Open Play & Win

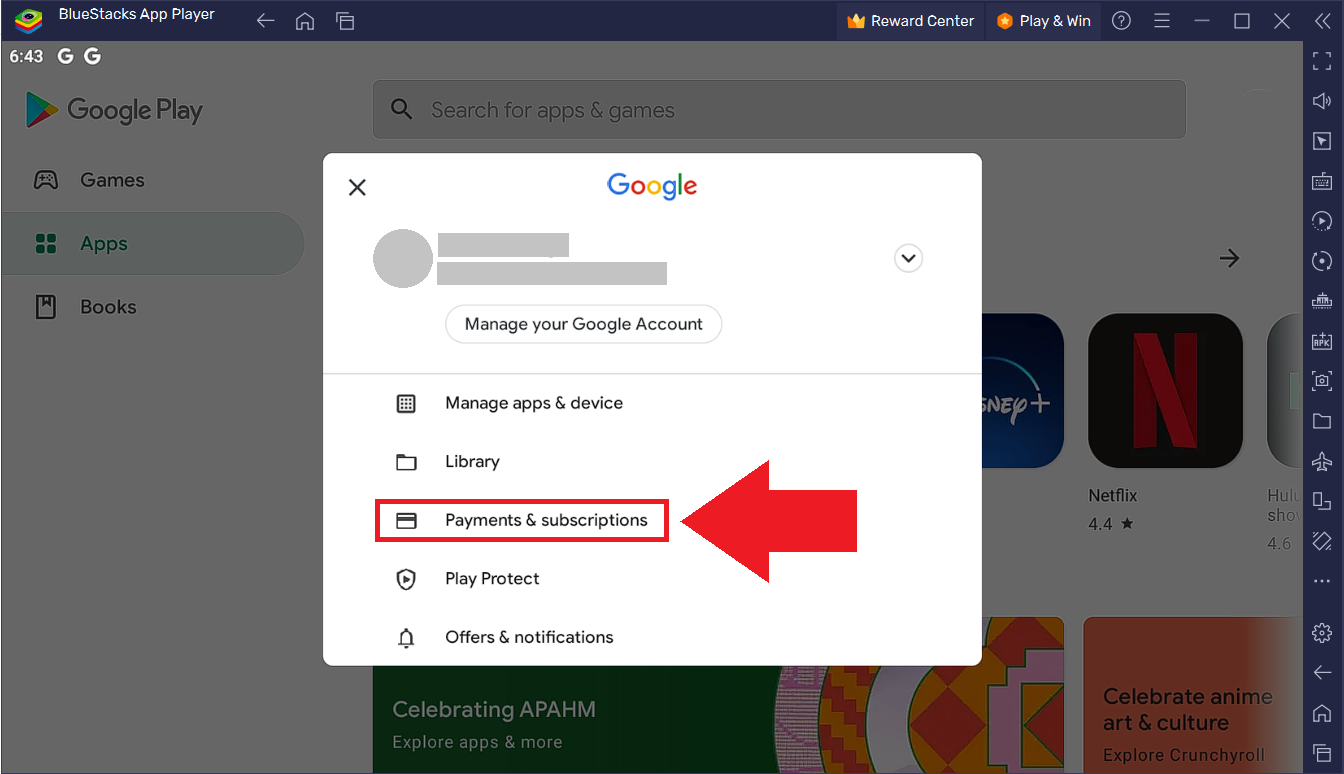[x=1043, y=21]
